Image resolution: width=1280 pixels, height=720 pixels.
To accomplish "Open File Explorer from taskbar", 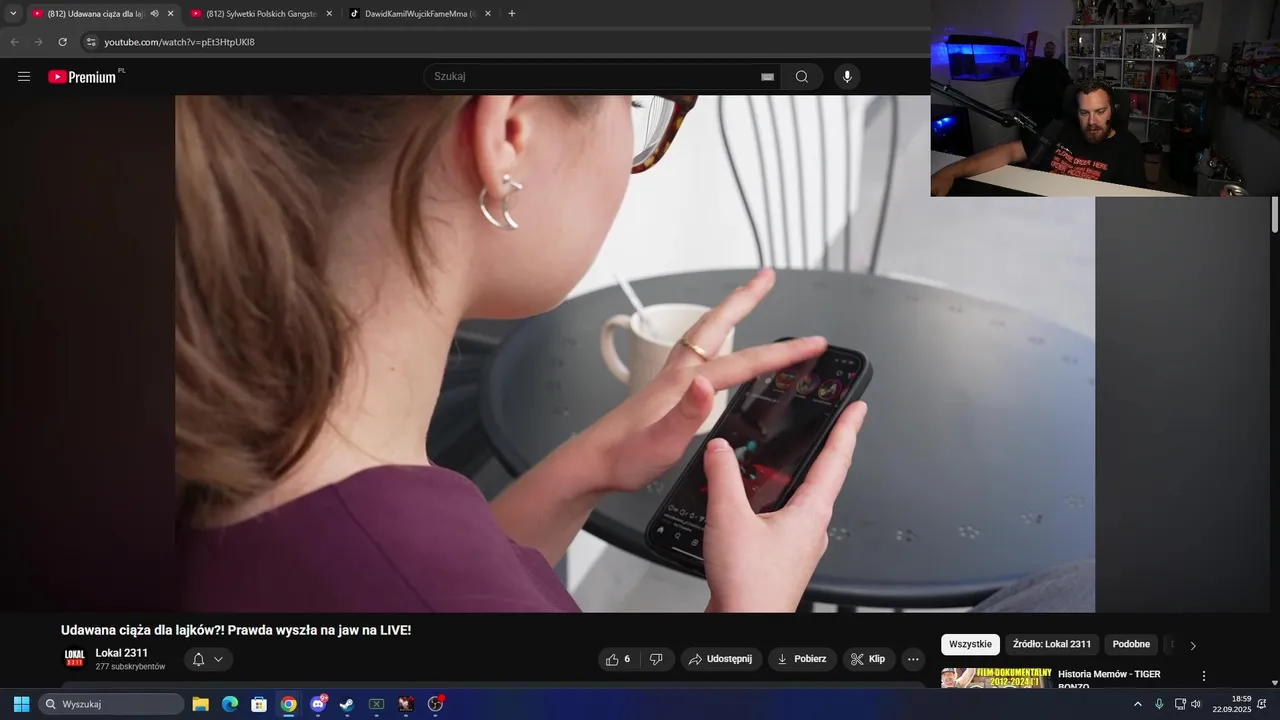I will pyautogui.click(x=200, y=704).
